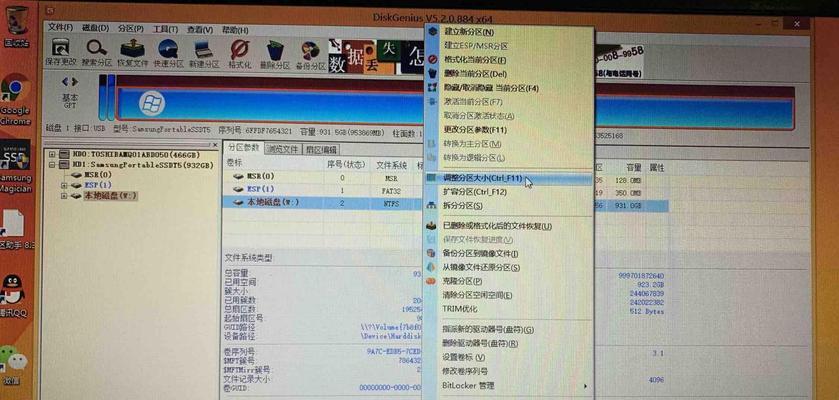Expand the ESP(1) tree node
839x400 pixels.
(64, 185)
